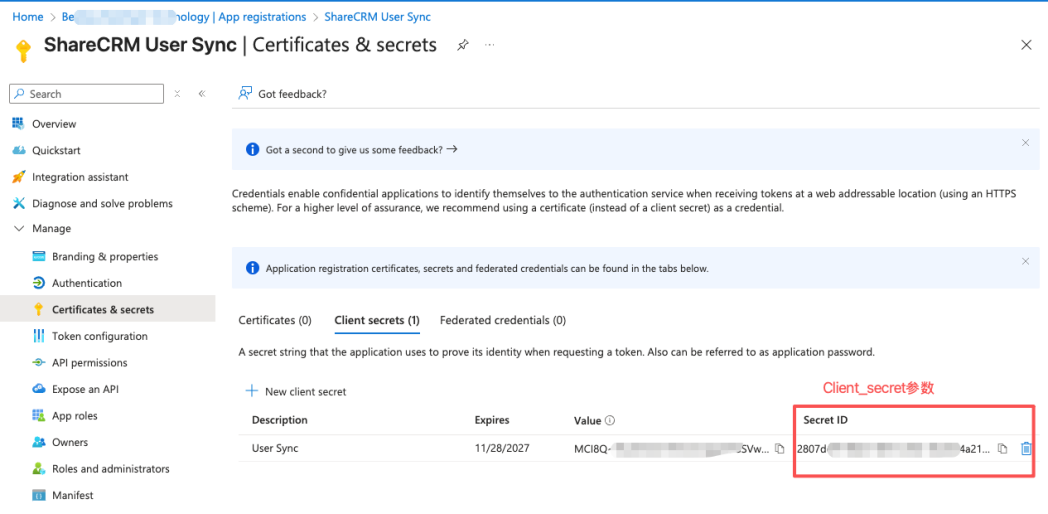Collapse the Manage section

tap(19, 229)
